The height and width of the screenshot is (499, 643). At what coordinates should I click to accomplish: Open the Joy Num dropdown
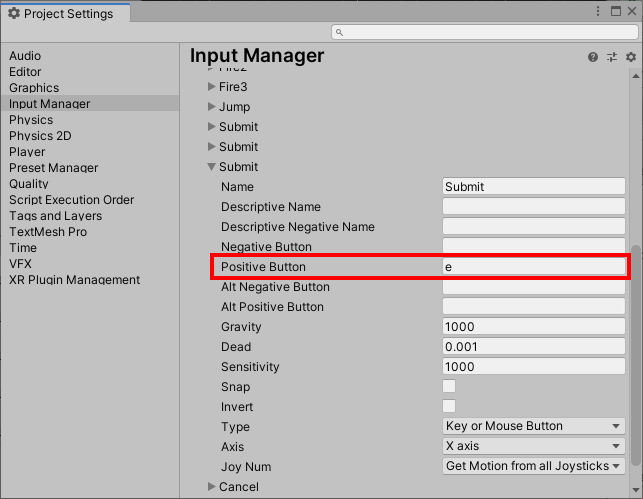click(x=534, y=466)
